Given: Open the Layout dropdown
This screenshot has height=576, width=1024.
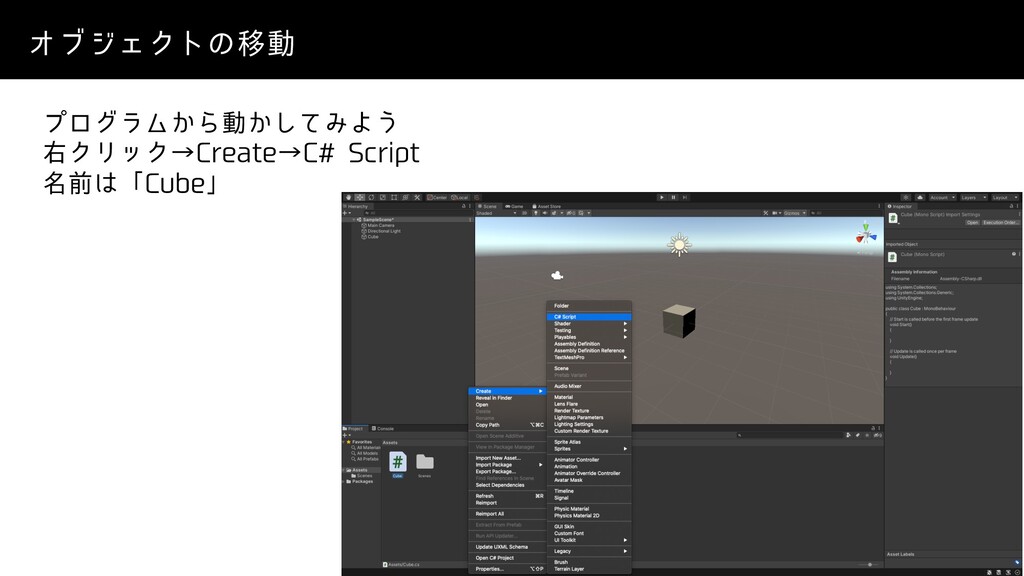Looking at the screenshot, I should pos(1005,197).
